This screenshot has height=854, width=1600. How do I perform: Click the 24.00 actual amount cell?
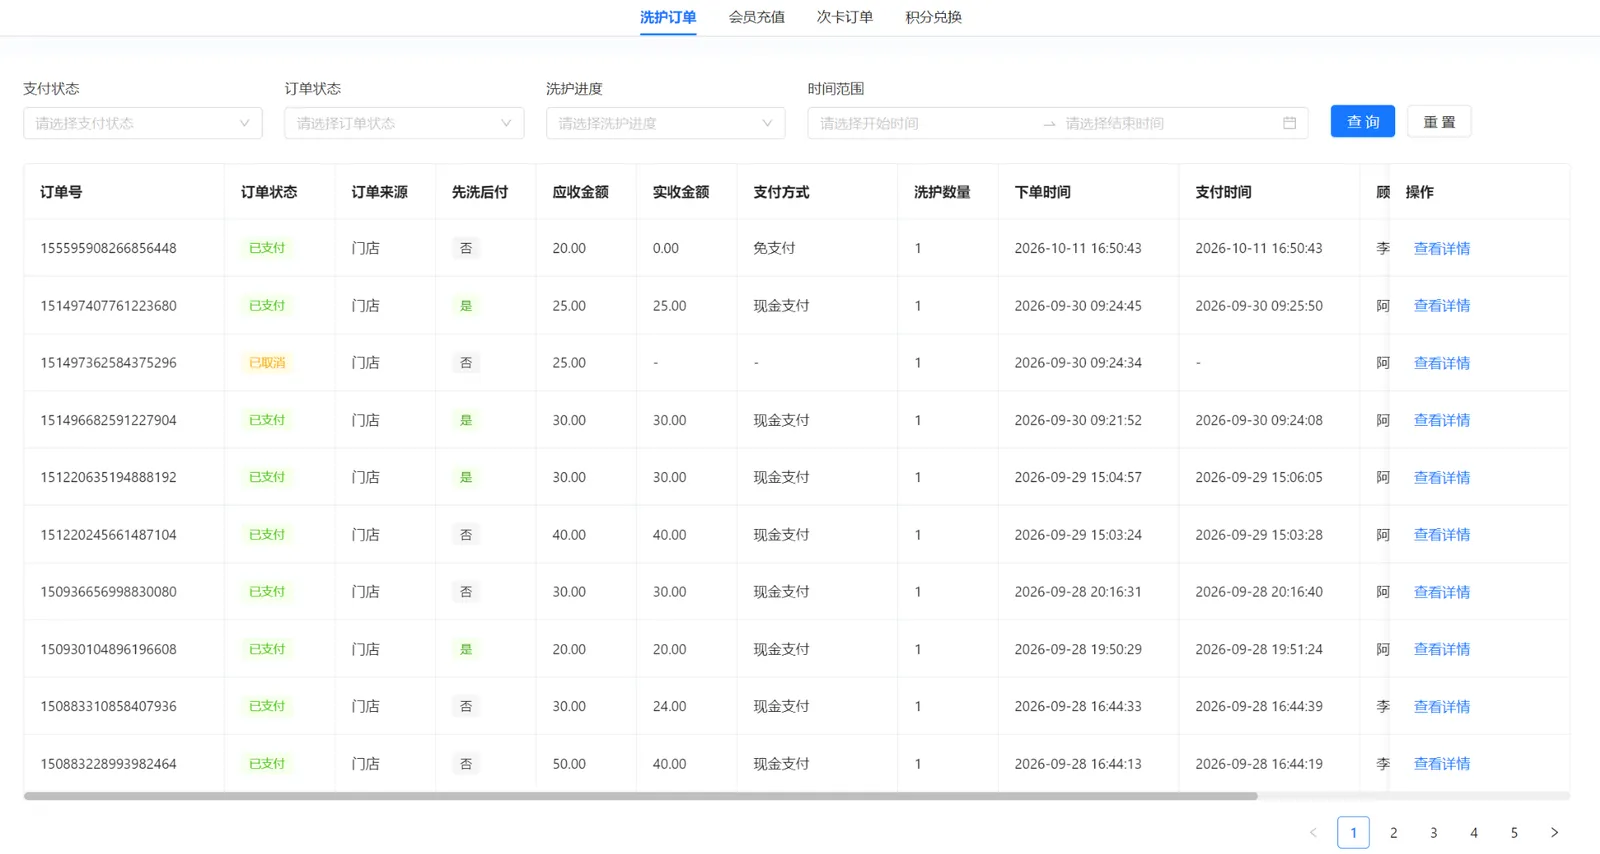(670, 706)
